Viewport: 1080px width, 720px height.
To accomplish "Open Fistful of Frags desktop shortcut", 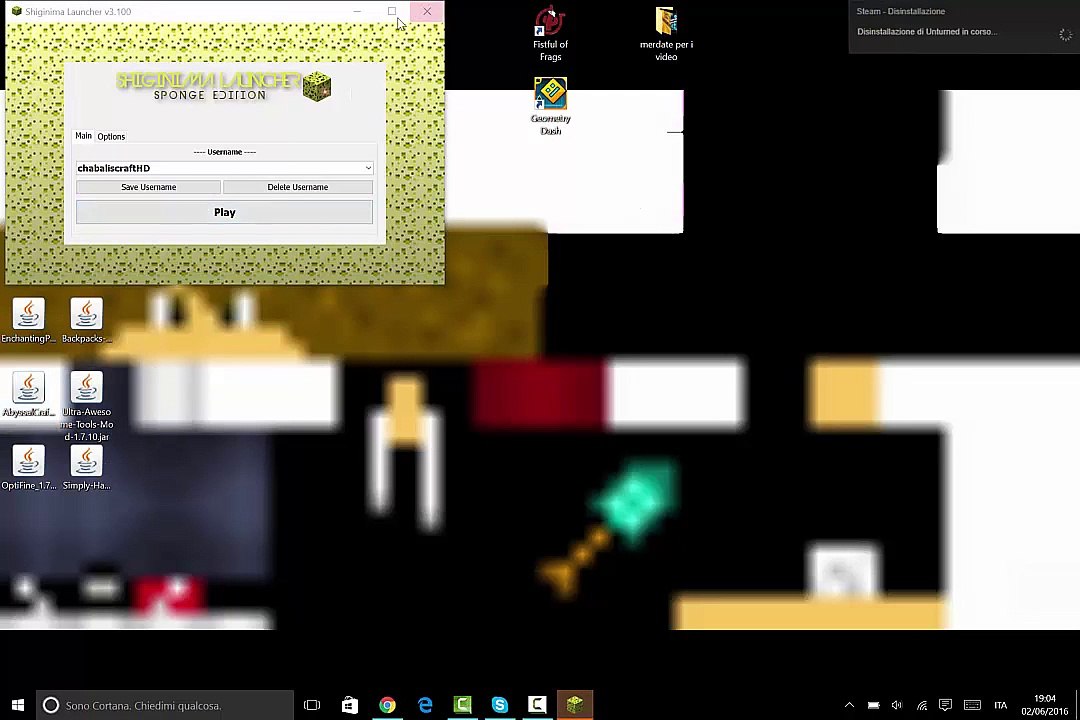I will 550,34.
